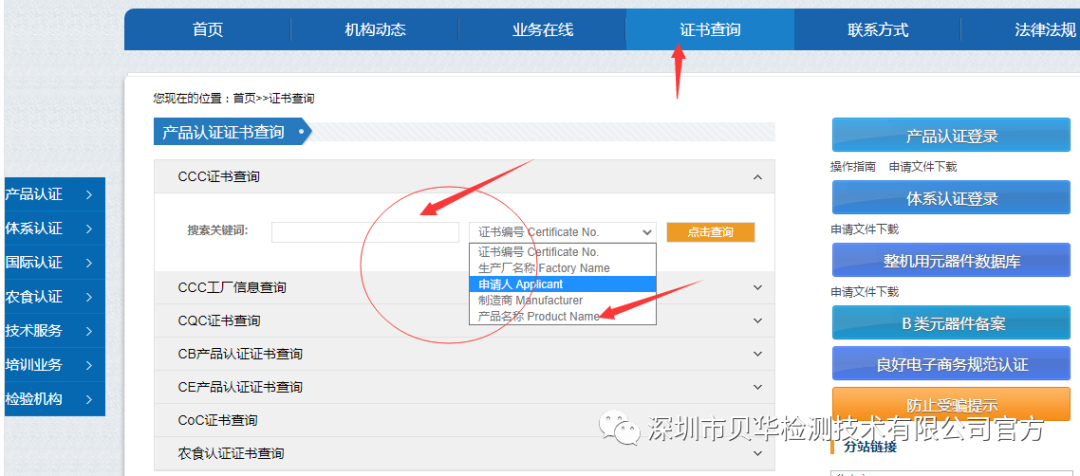
Task: Expand the CB产品认证证书查询 chevron
Action: (x=758, y=353)
